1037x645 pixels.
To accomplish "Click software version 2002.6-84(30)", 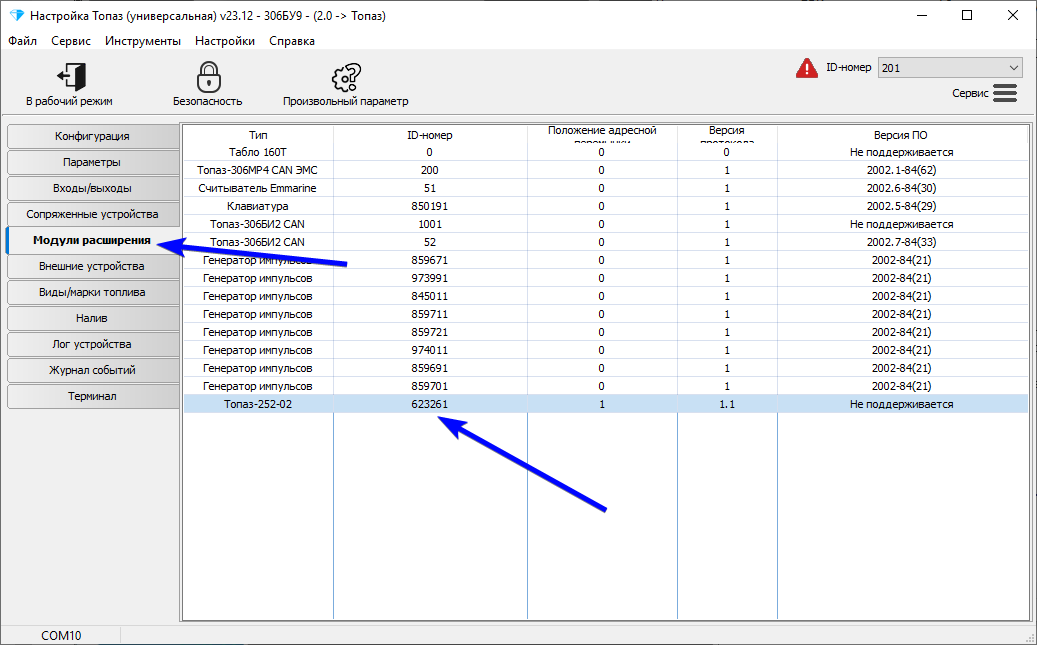I will 901,188.
